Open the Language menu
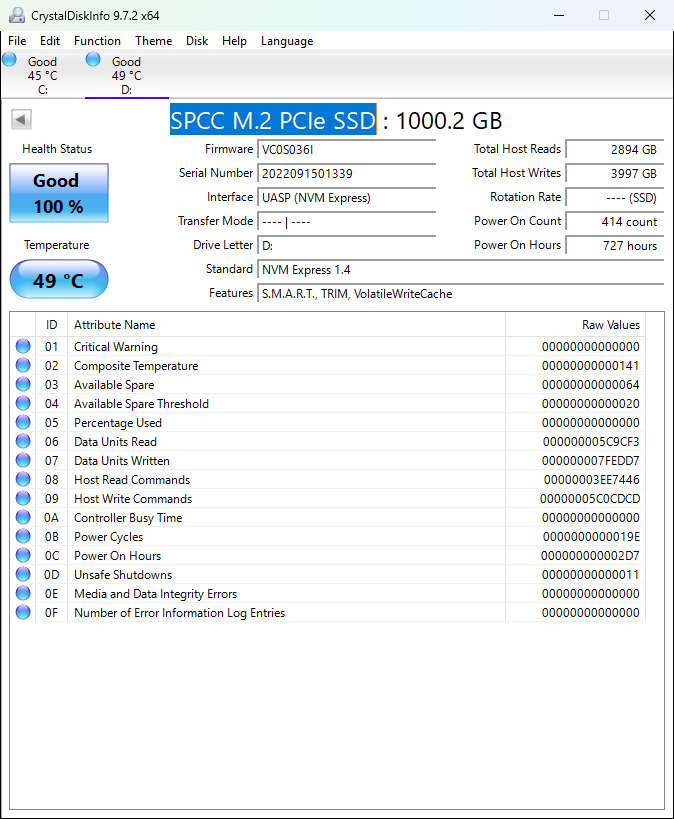 [287, 41]
